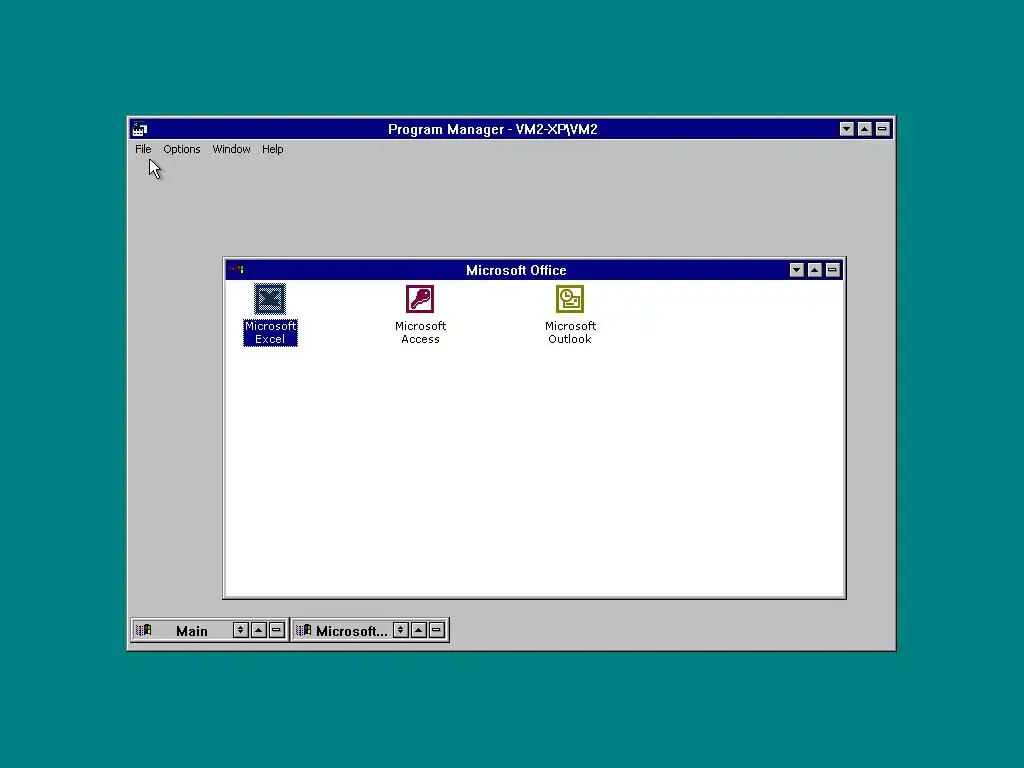The width and height of the screenshot is (1024, 768).
Task: Select the Microsoft Excel program icon
Action: [270, 299]
